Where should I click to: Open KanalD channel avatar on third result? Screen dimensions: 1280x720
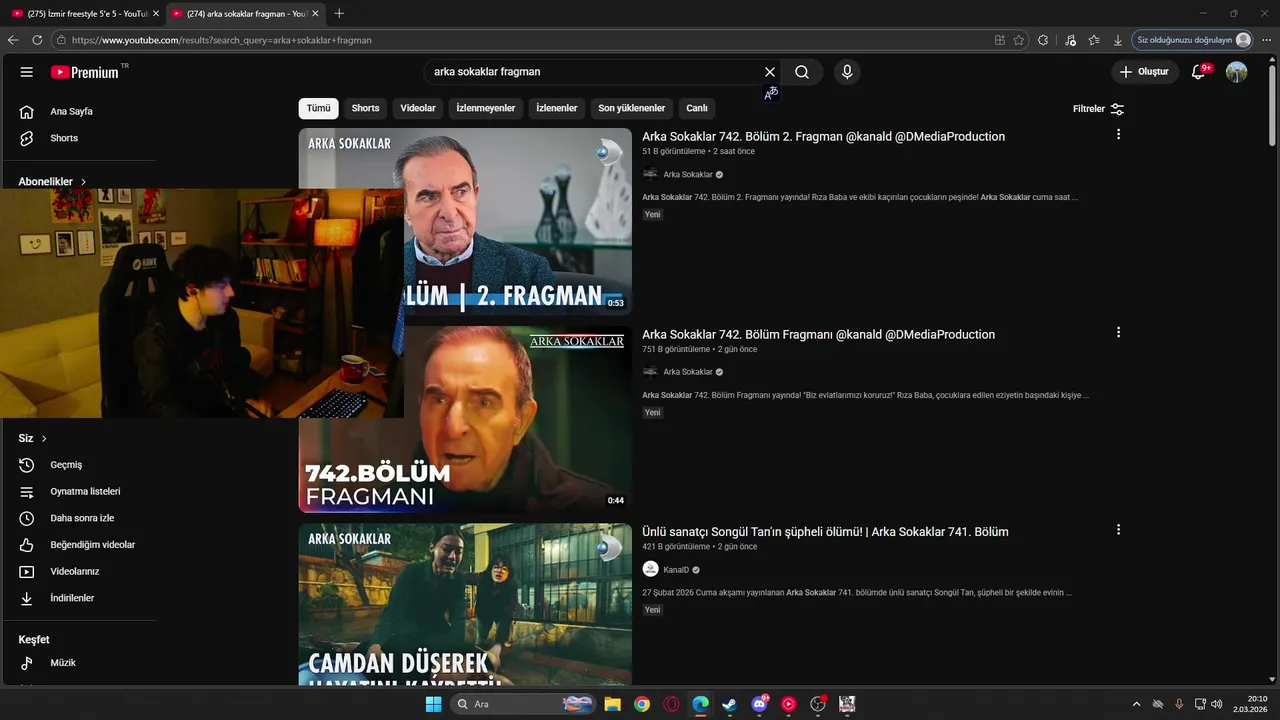(650, 569)
